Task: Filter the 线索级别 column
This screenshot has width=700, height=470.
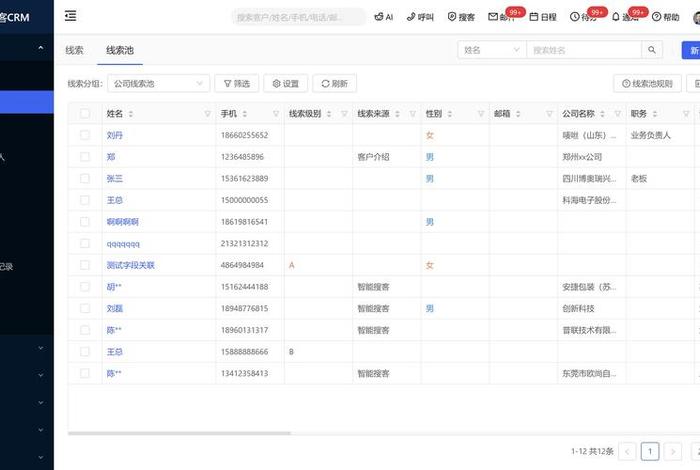Action: pos(344,114)
